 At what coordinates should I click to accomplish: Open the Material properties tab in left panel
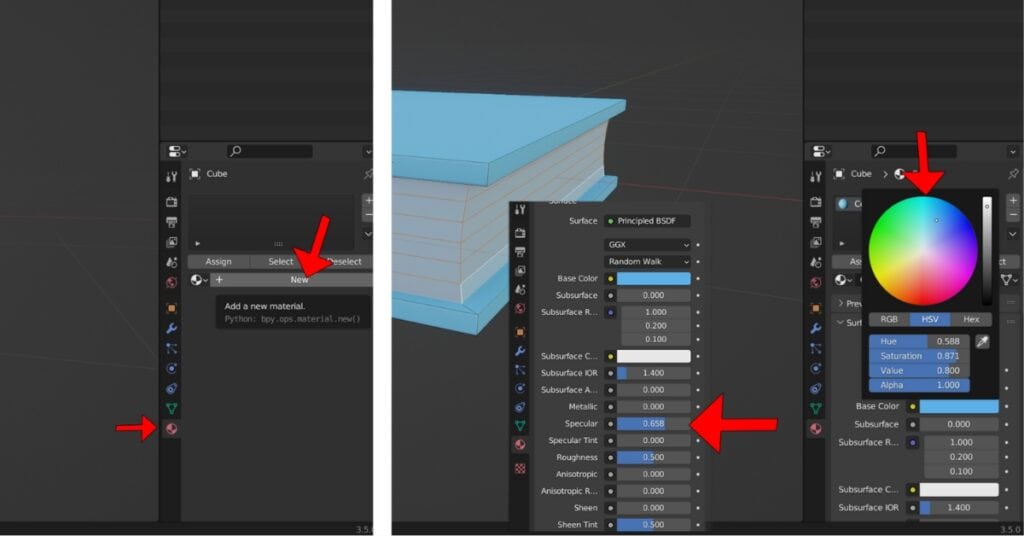[x=171, y=429]
